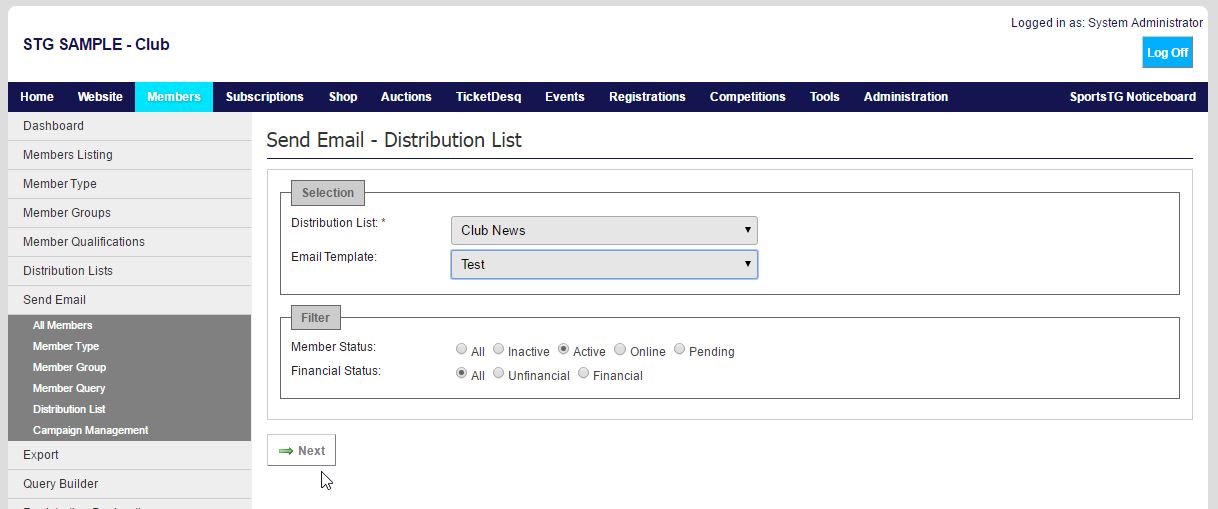Select All financial status radio

(x=461, y=373)
